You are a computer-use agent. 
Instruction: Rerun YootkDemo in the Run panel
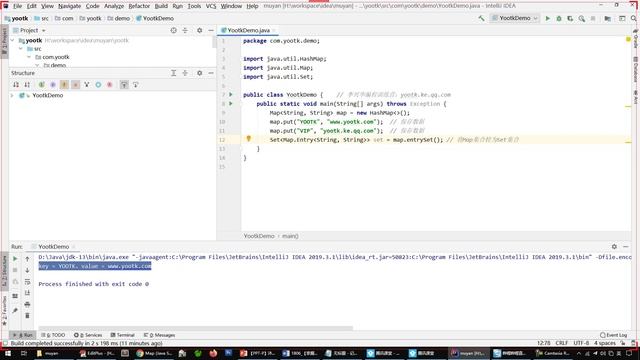(x=15, y=259)
